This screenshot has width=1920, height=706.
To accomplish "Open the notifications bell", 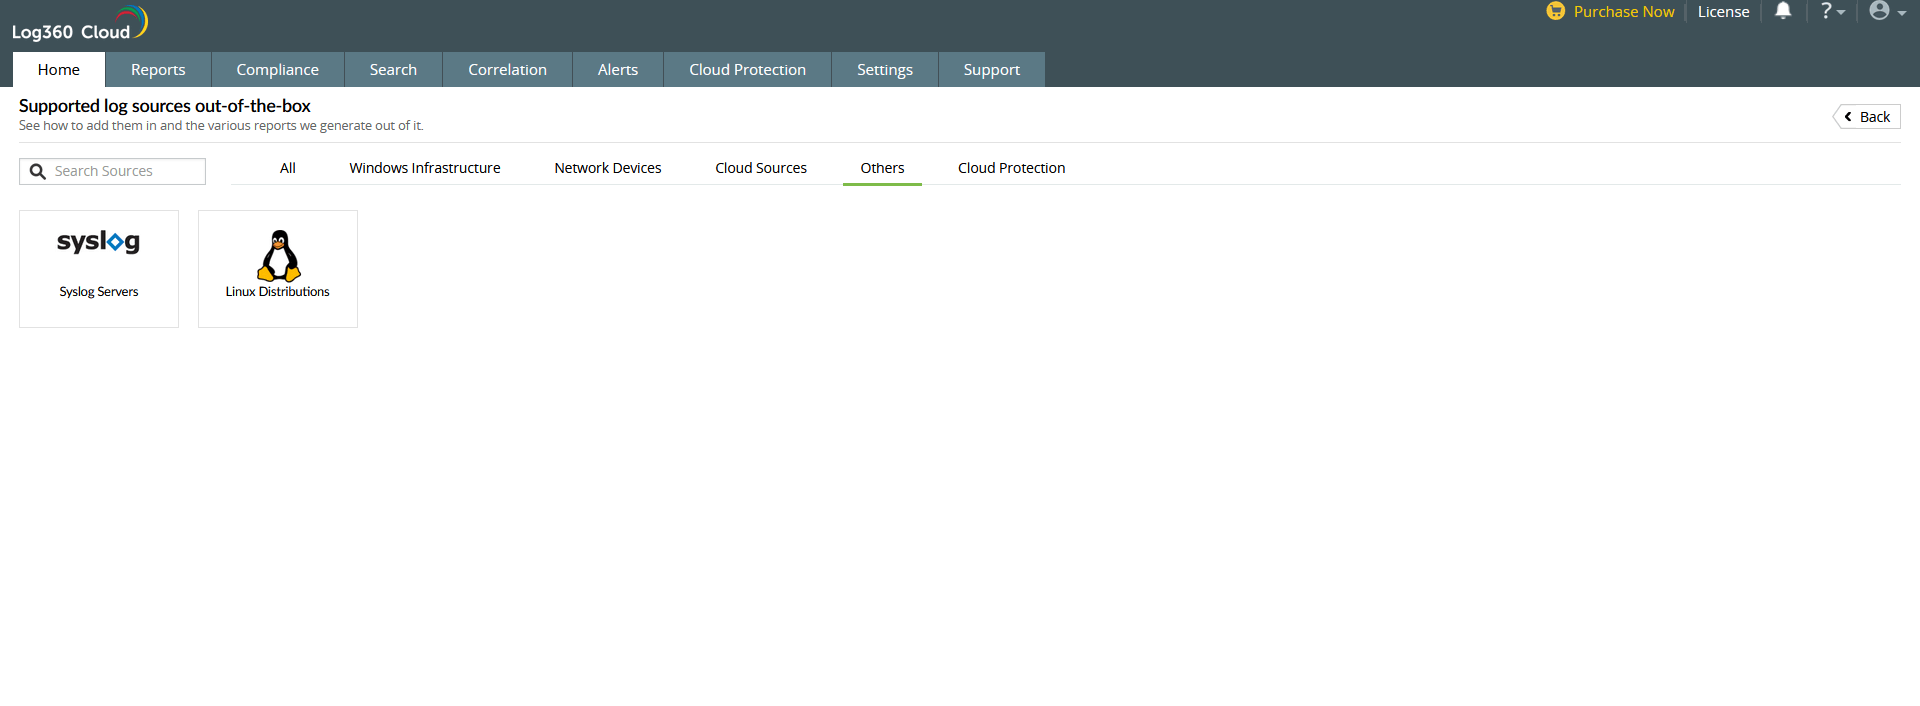I will pyautogui.click(x=1783, y=11).
